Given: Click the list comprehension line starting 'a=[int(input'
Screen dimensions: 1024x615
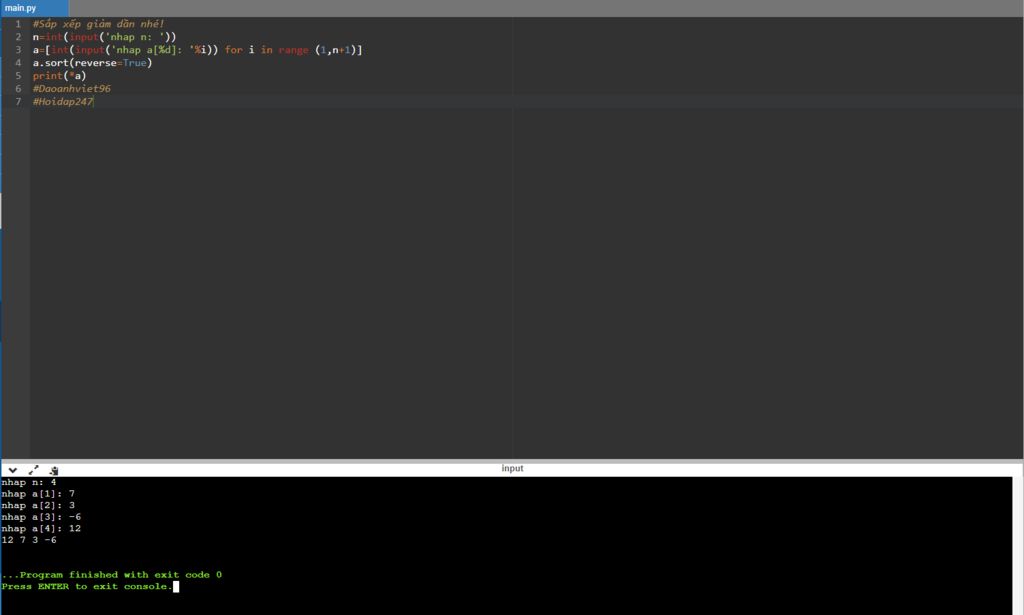Looking at the screenshot, I should point(197,50).
